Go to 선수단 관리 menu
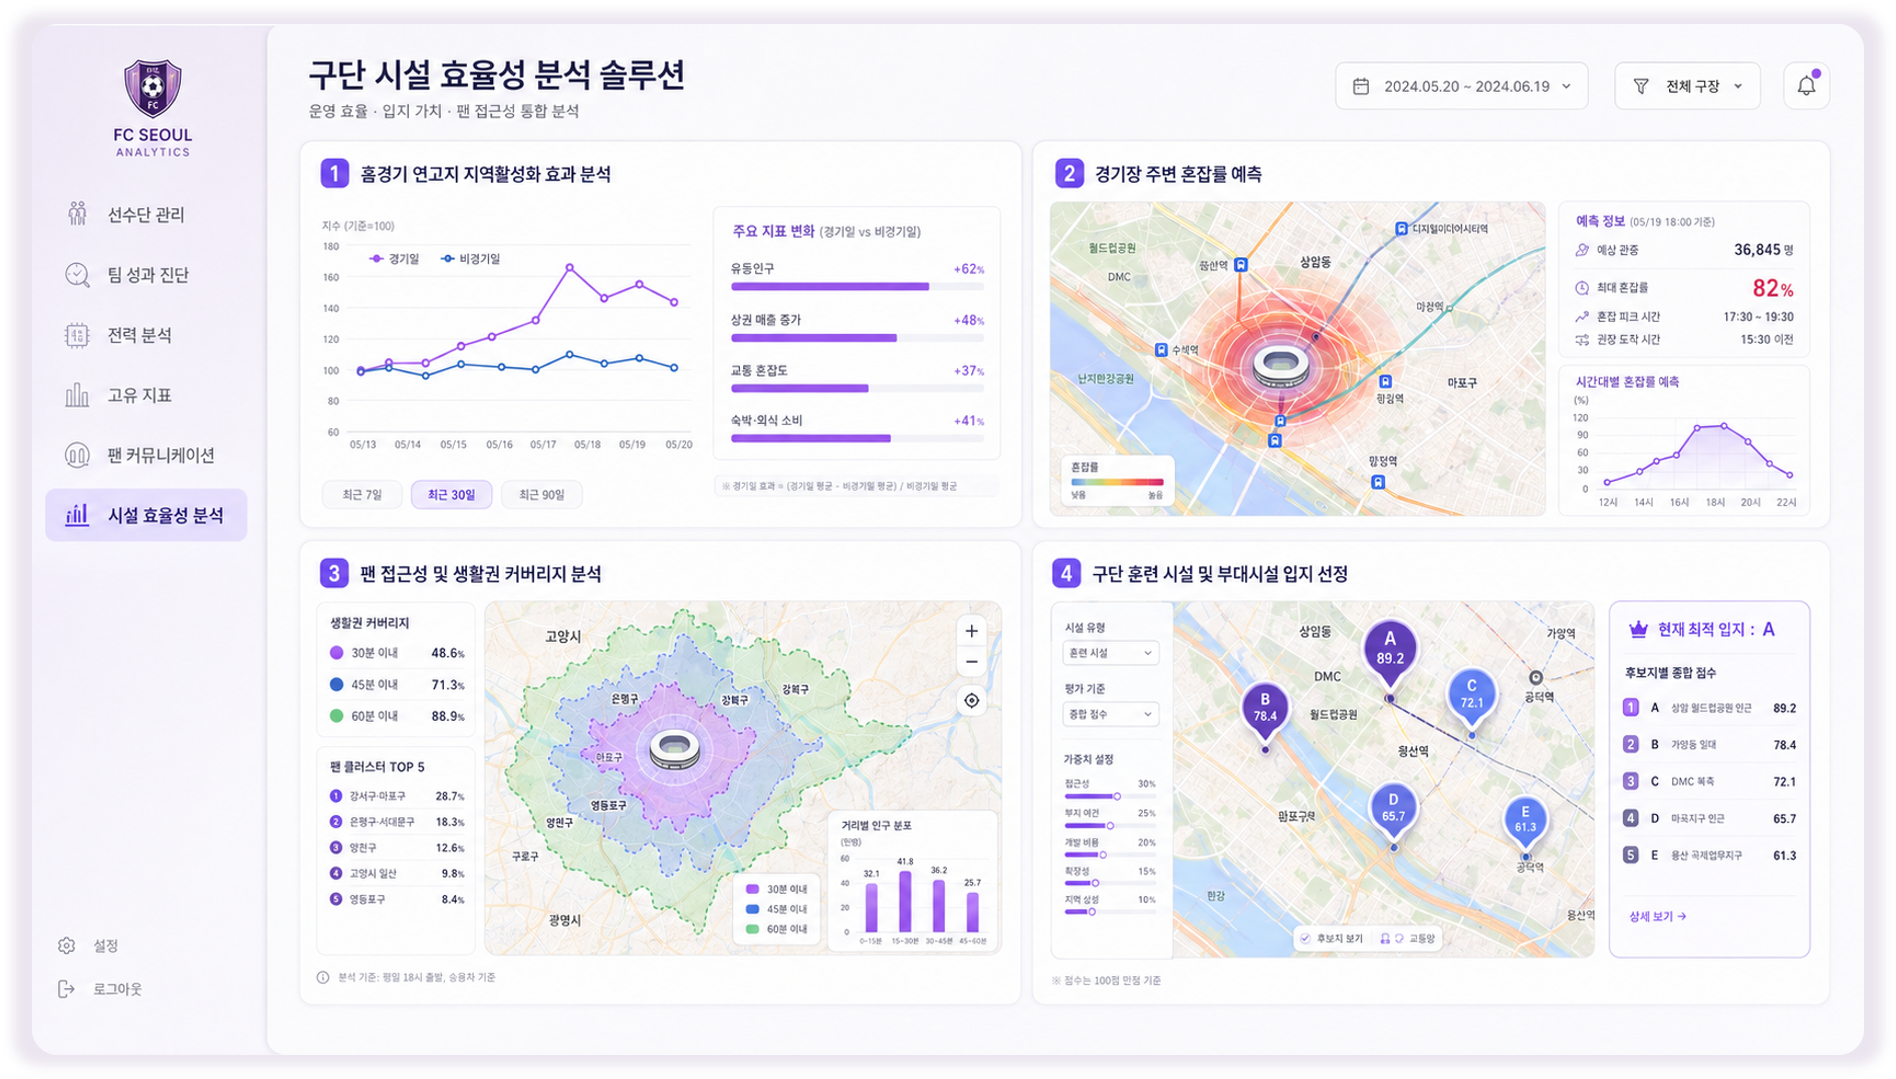The width and height of the screenshot is (1896, 1079). pyautogui.click(x=146, y=215)
